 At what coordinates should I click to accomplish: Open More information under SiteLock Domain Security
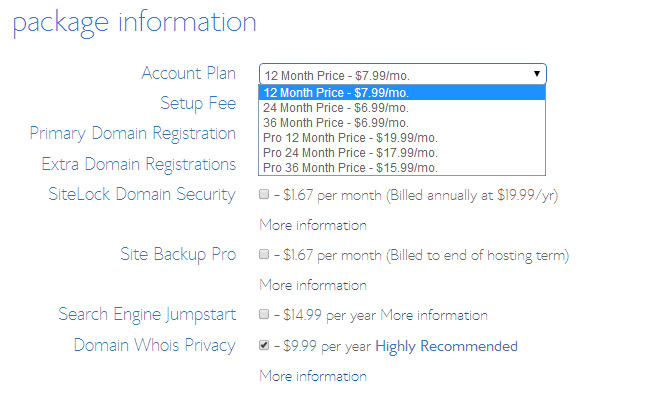[x=312, y=225]
